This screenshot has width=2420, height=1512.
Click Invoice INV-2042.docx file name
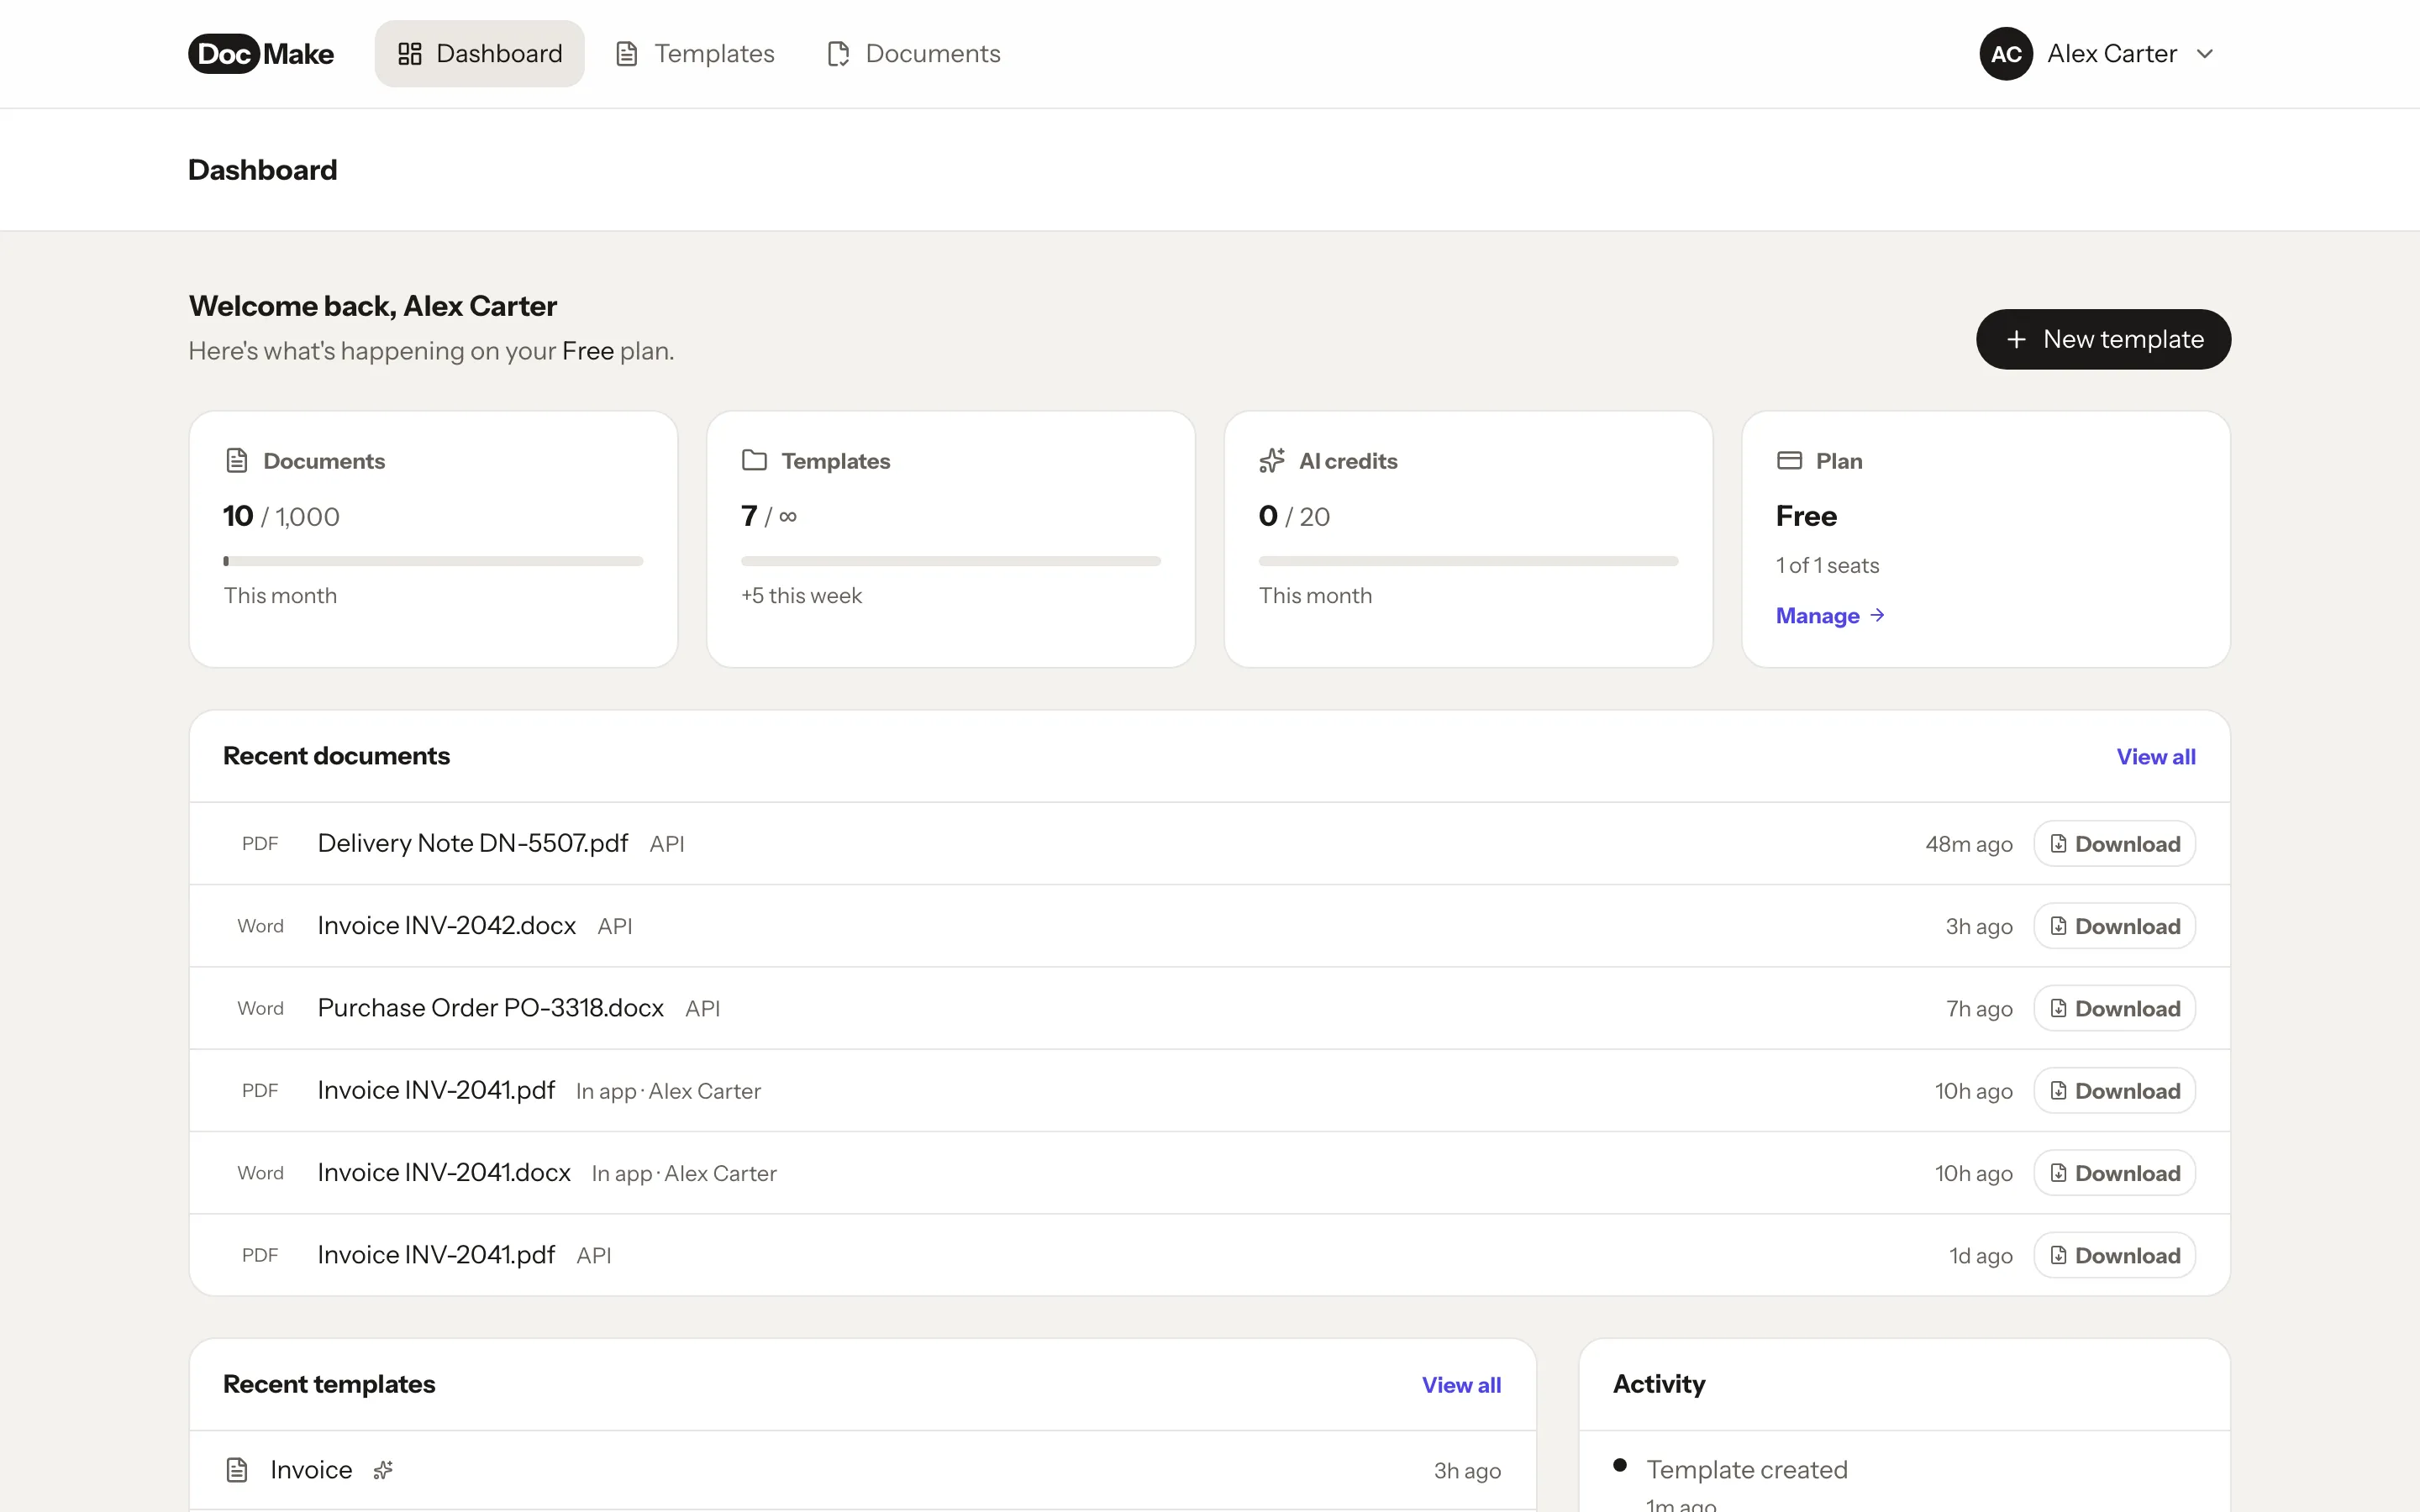(x=446, y=926)
